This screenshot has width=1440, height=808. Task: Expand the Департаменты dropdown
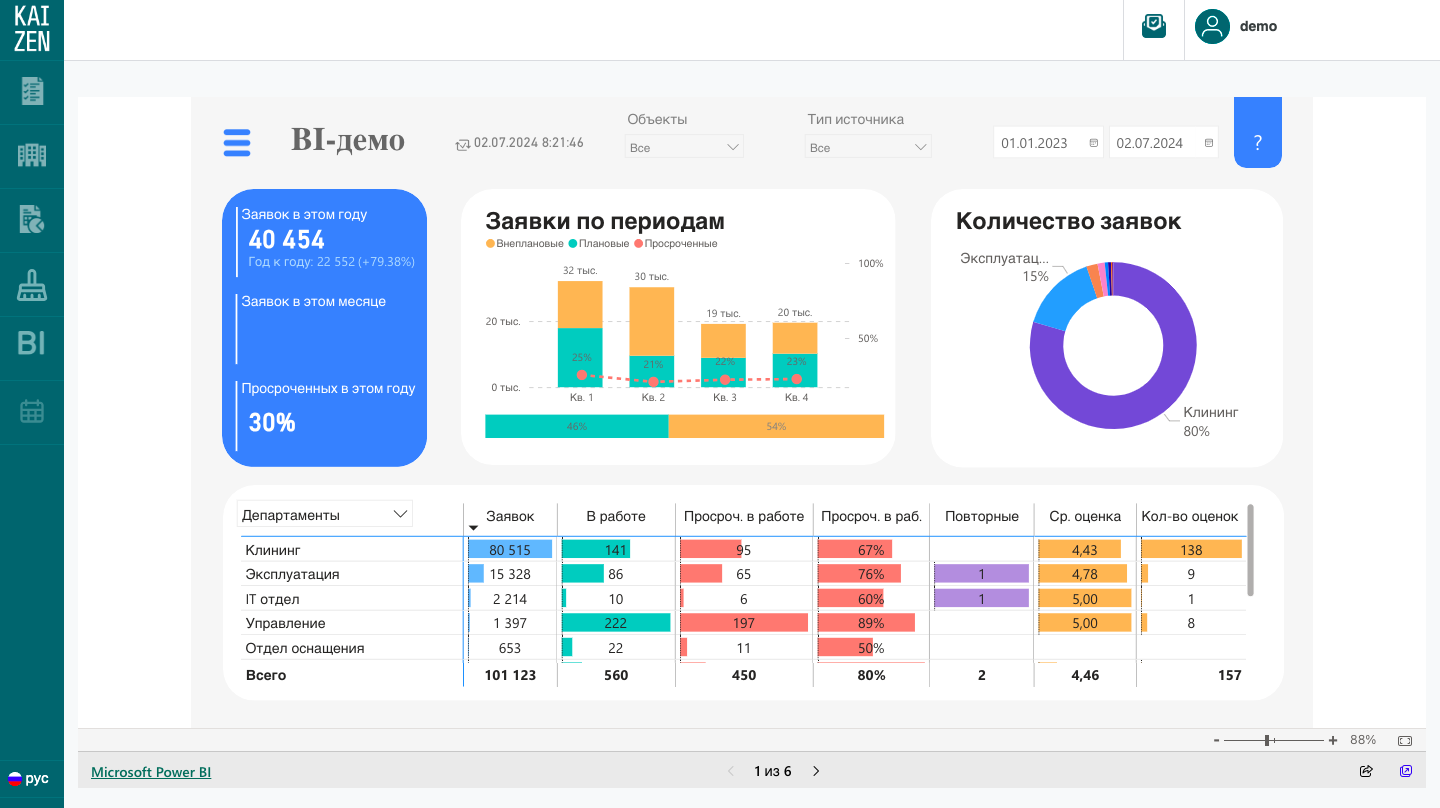(325, 515)
